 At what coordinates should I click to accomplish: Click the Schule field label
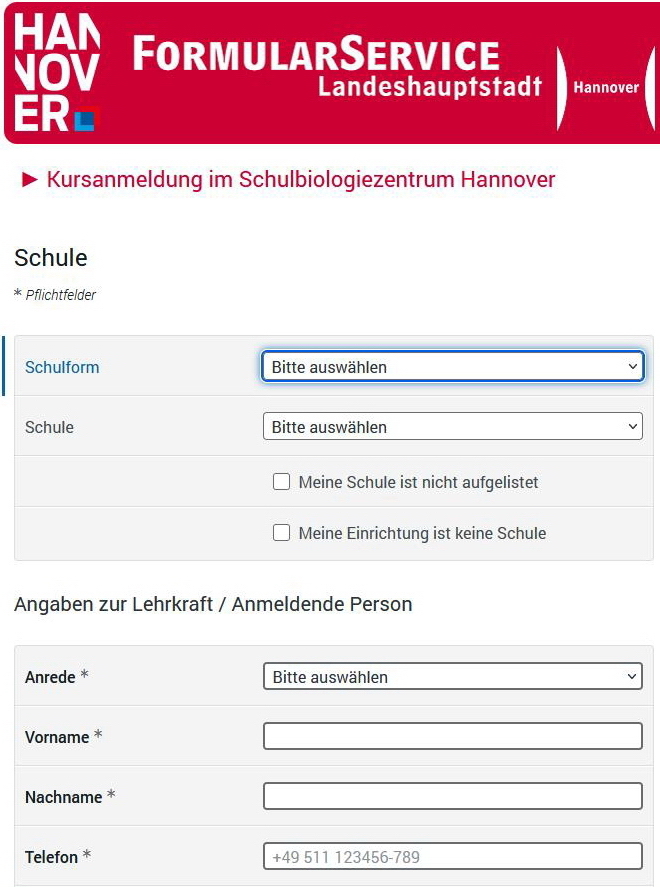[49, 427]
